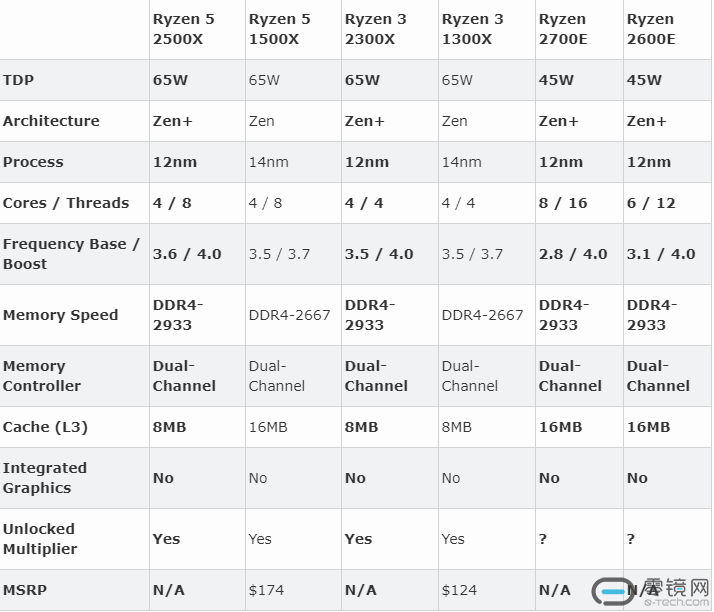This screenshot has height=612, width=714.
Task: Select the Cores / Threads row label
Action: (66, 203)
